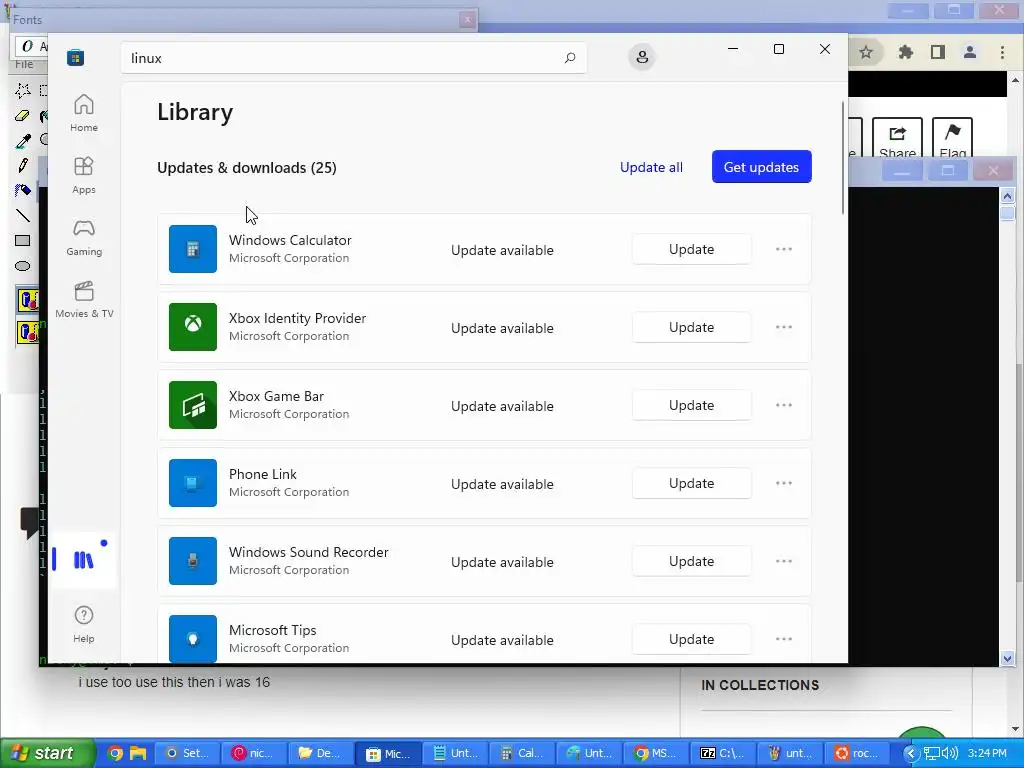The width and height of the screenshot is (1024, 768).
Task: Click the Get updates button
Action: (x=761, y=167)
